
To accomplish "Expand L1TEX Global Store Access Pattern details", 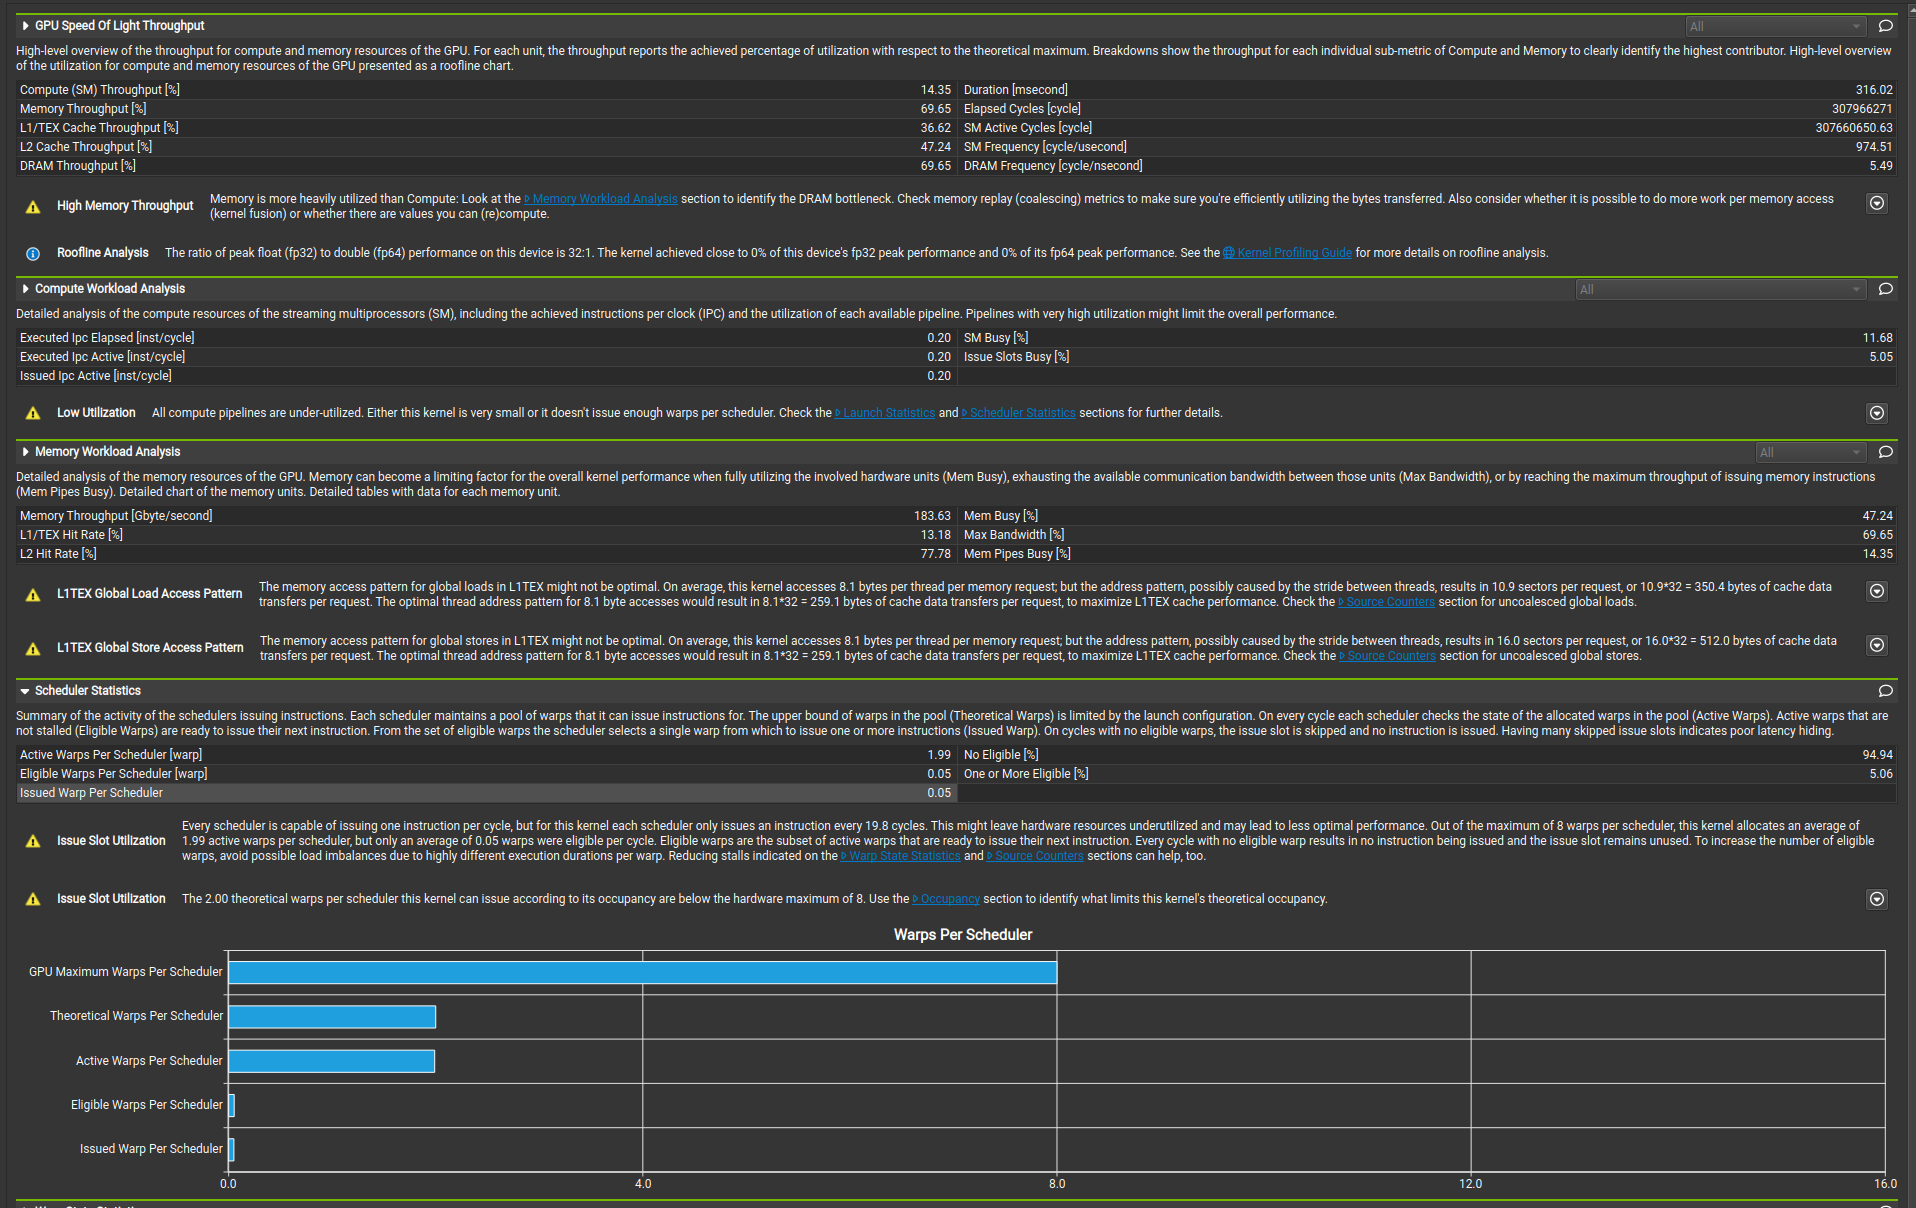I will click(x=1877, y=645).
